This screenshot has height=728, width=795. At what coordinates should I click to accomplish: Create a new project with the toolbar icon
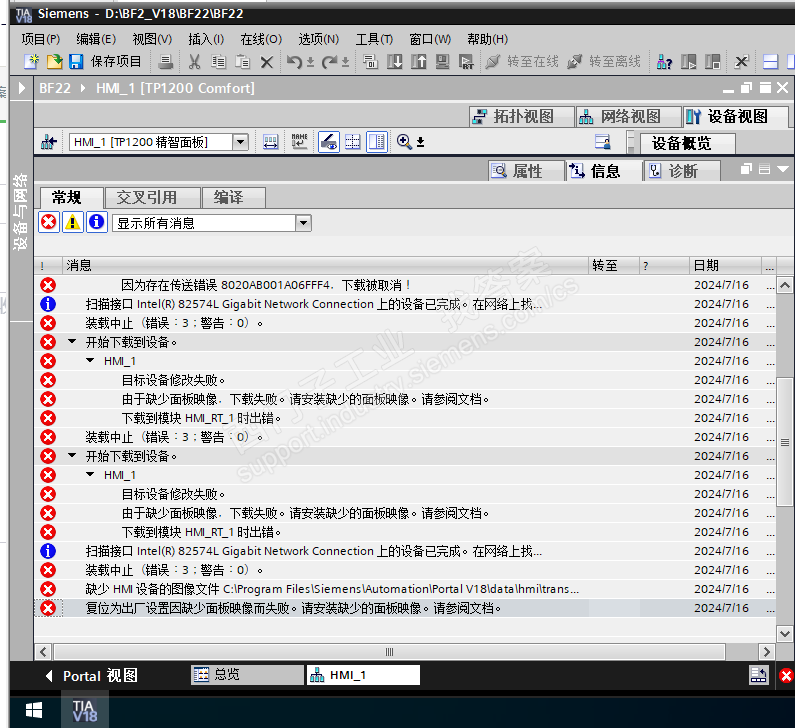(x=31, y=62)
